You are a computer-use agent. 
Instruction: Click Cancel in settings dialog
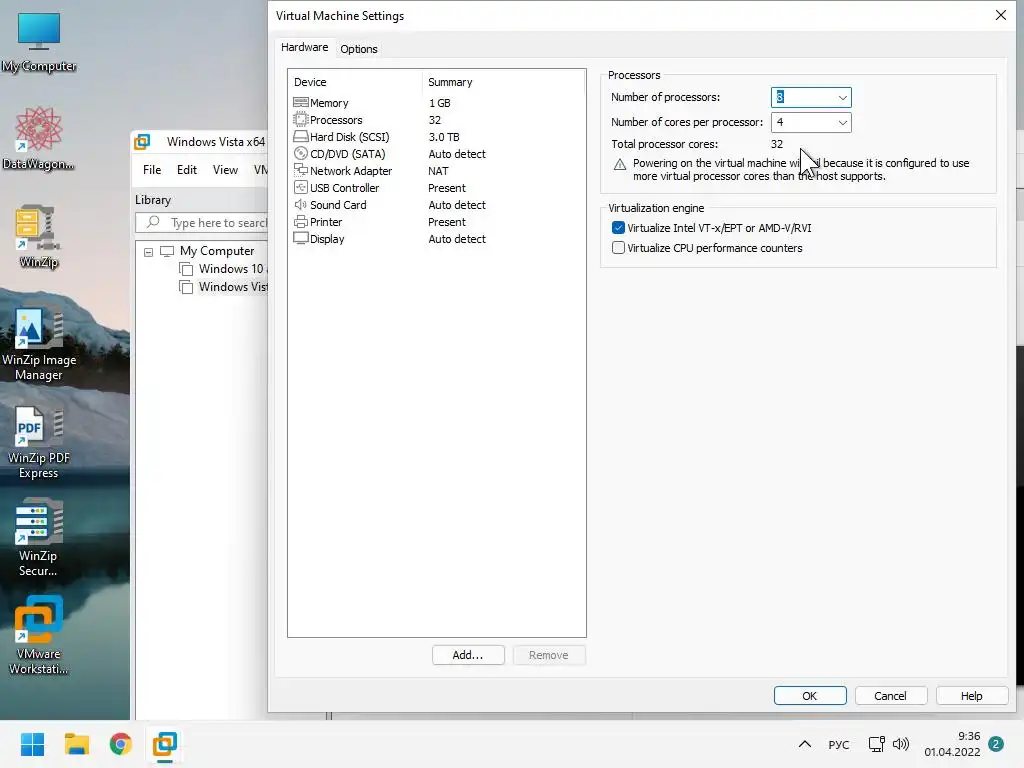(x=890, y=696)
